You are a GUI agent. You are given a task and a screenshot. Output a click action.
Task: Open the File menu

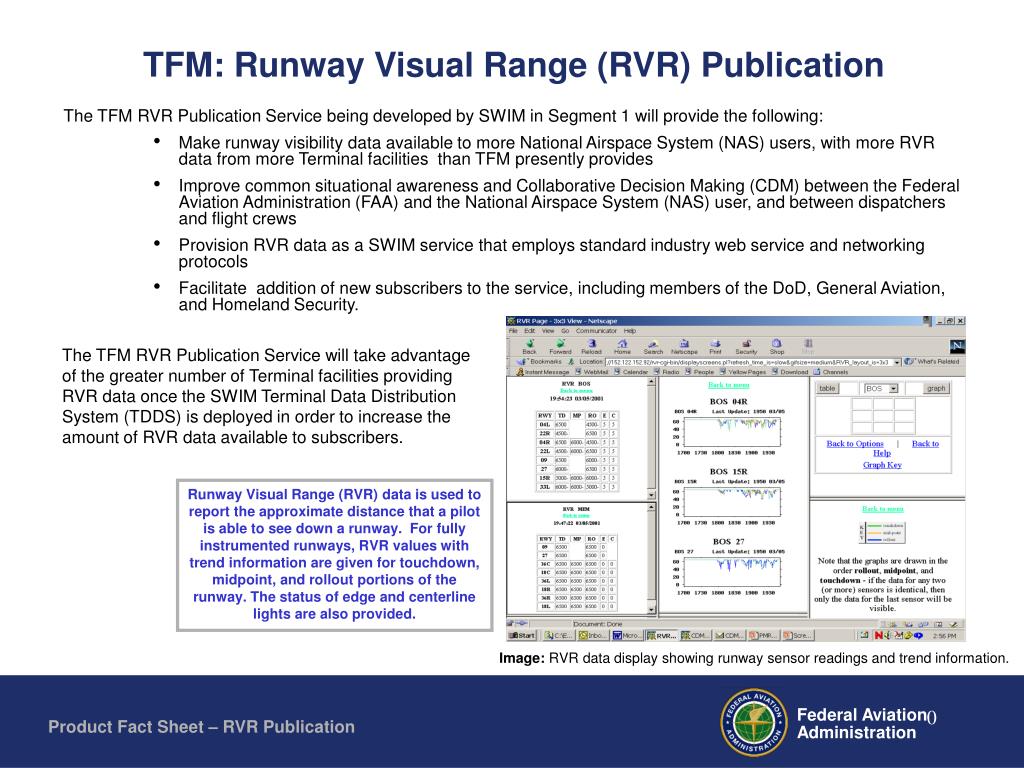click(x=513, y=330)
